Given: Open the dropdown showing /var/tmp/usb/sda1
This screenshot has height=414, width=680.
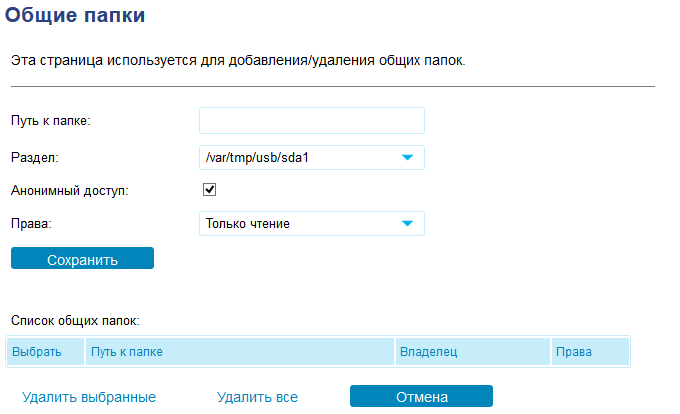Looking at the screenshot, I should pyautogui.click(x=300, y=157).
